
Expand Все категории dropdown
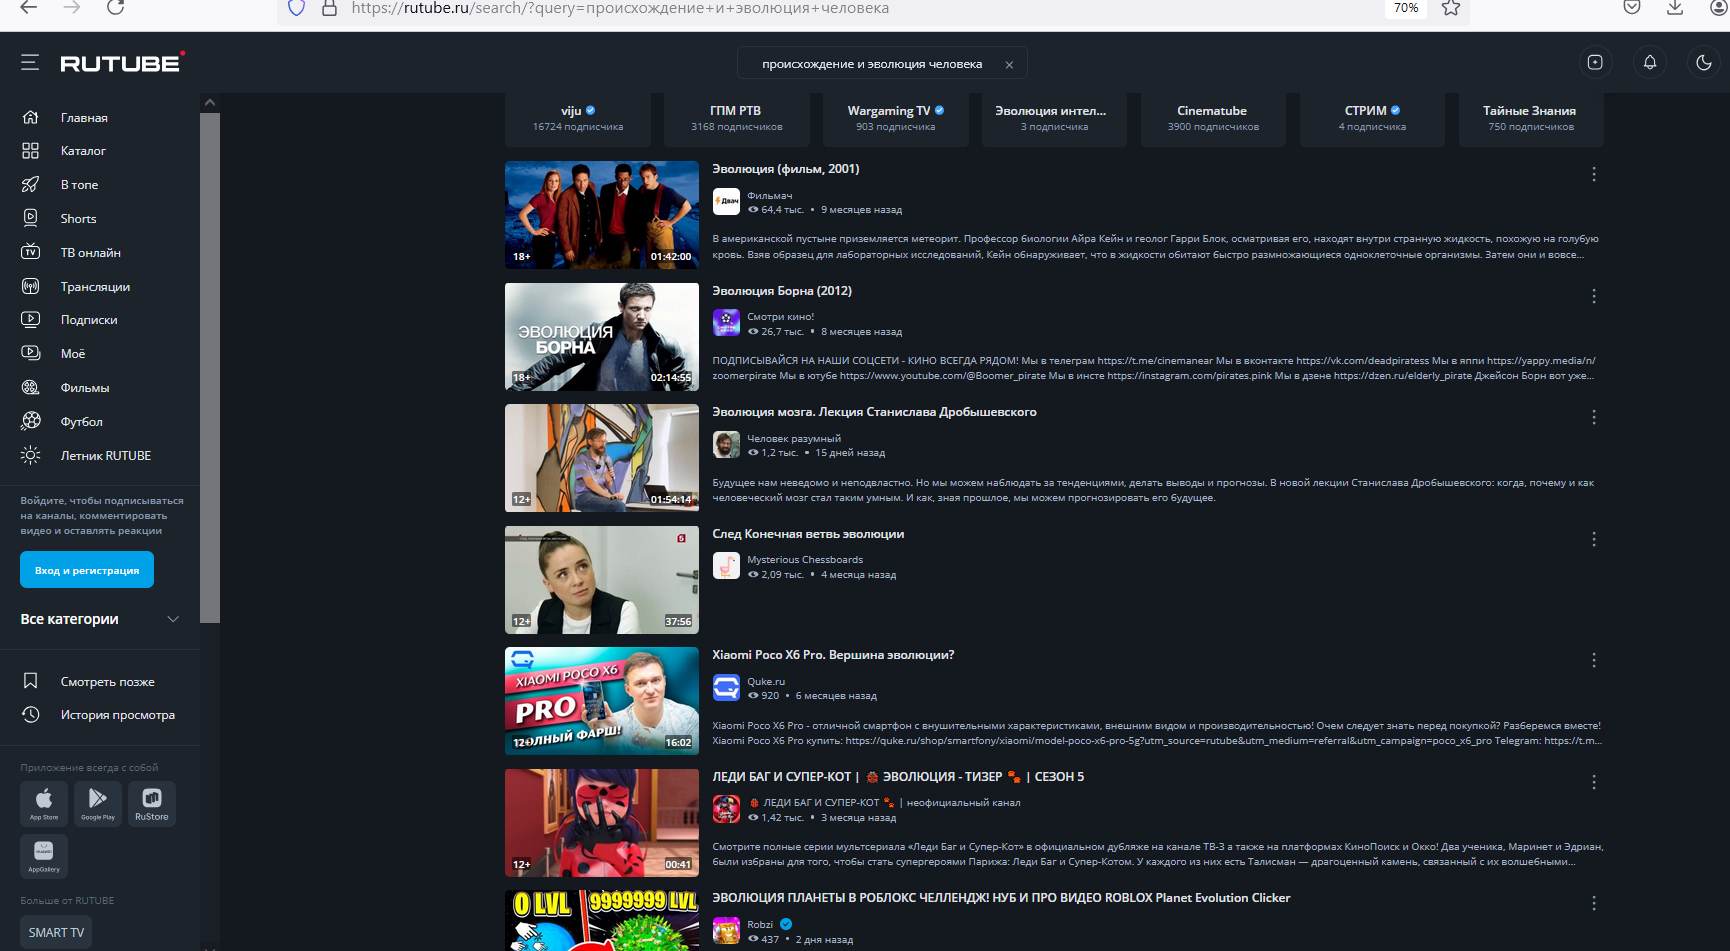[100, 619]
